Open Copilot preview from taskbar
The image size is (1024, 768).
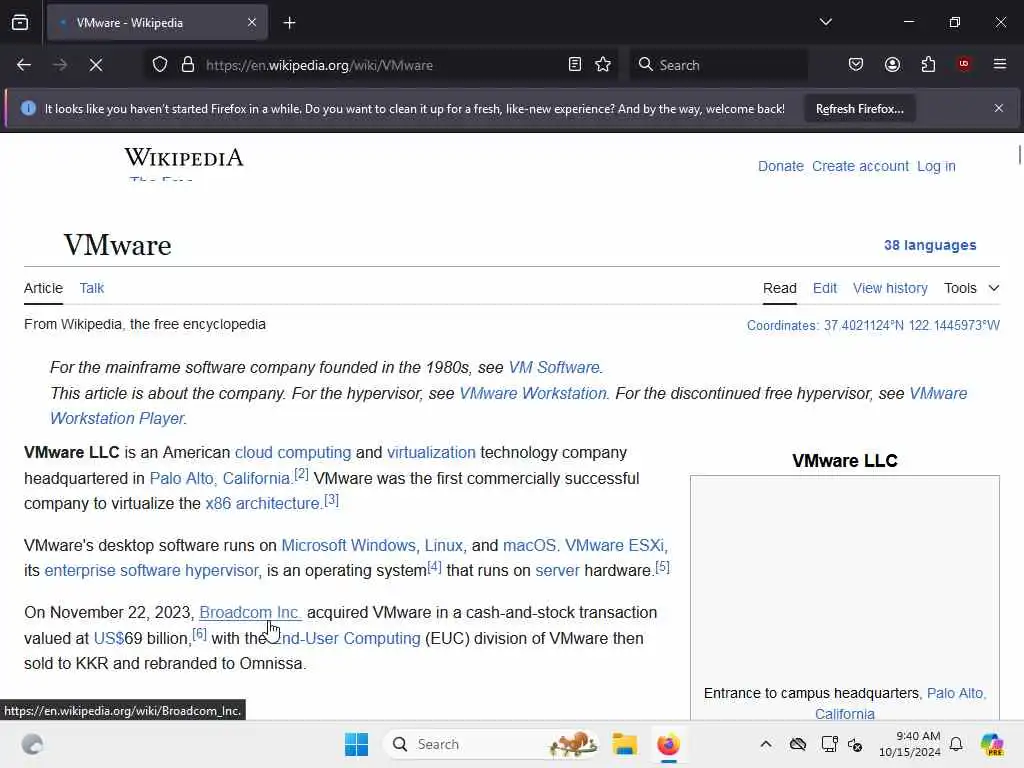(x=992, y=744)
